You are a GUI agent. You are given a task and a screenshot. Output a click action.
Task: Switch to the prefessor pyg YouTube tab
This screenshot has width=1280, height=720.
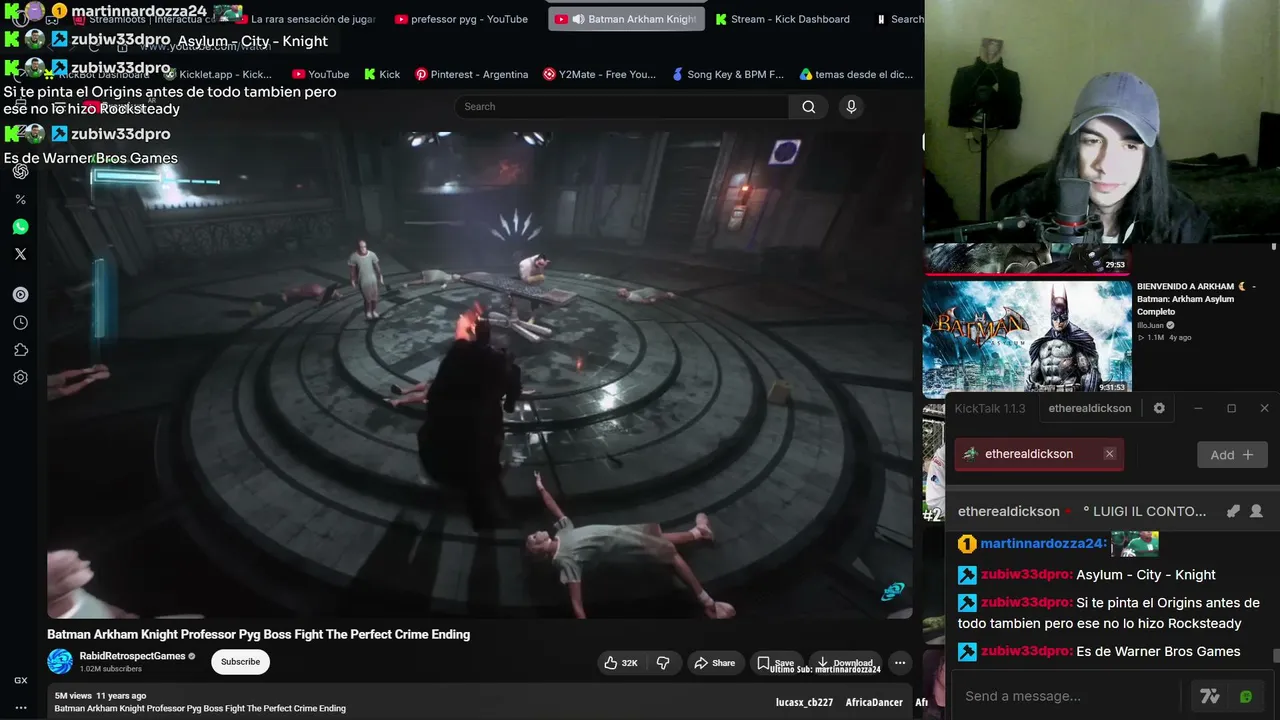[x=461, y=19]
